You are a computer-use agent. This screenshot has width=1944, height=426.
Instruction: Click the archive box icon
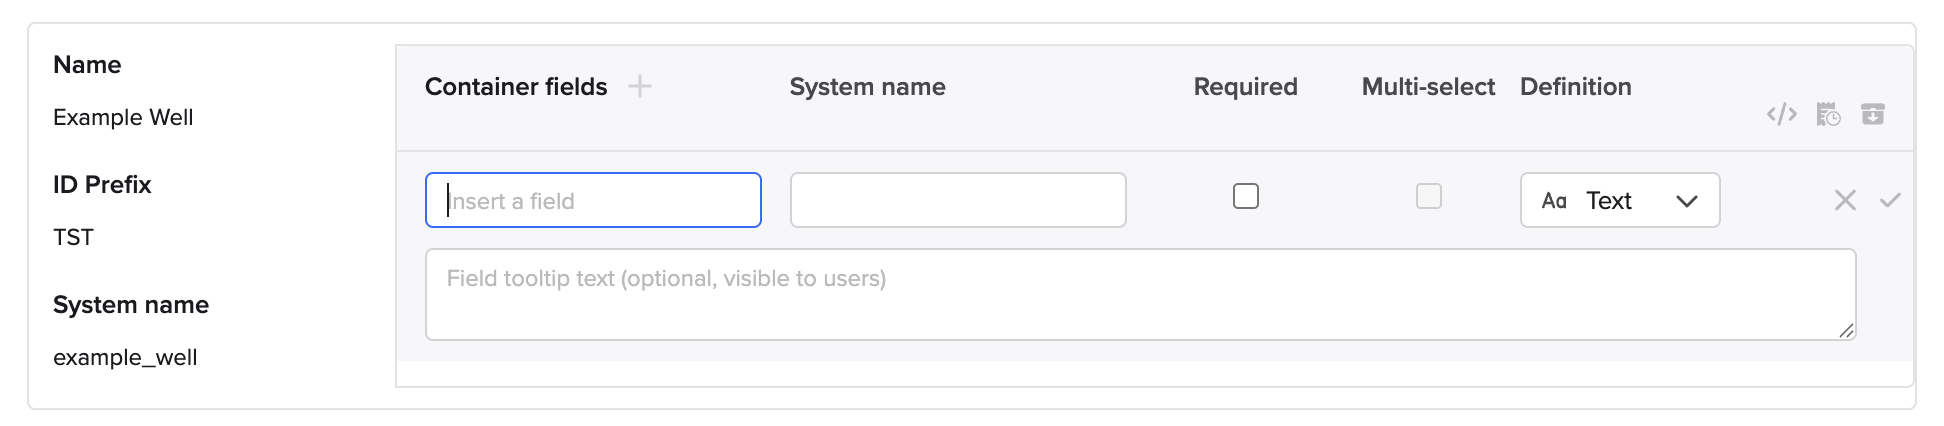click(1873, 114)
